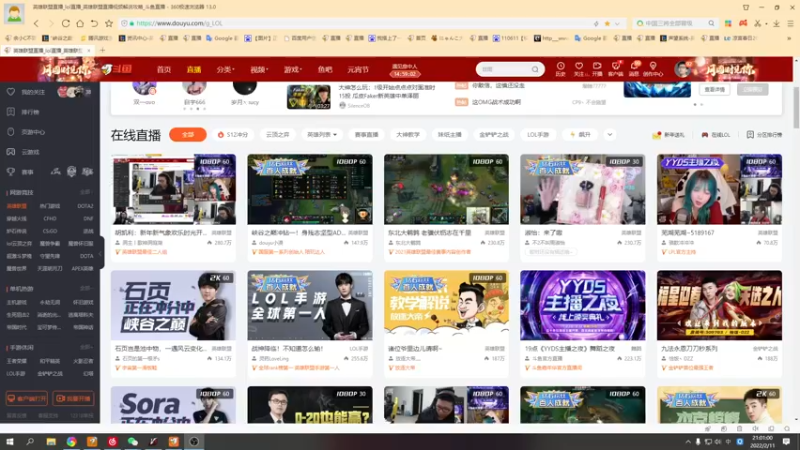The height and width of the screenshot is (450, 800).
Task: Expand the 游戏 dropdown in navigation
Action: click(x=293, y=69)
